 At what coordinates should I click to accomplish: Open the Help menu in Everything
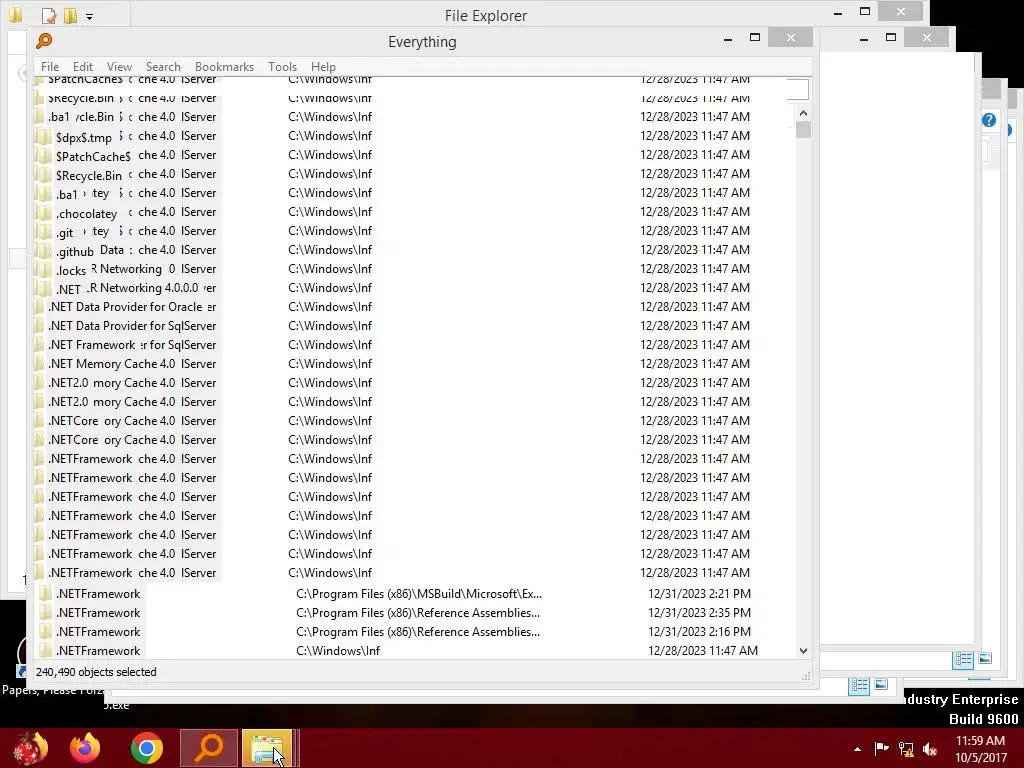click(323, 67)
